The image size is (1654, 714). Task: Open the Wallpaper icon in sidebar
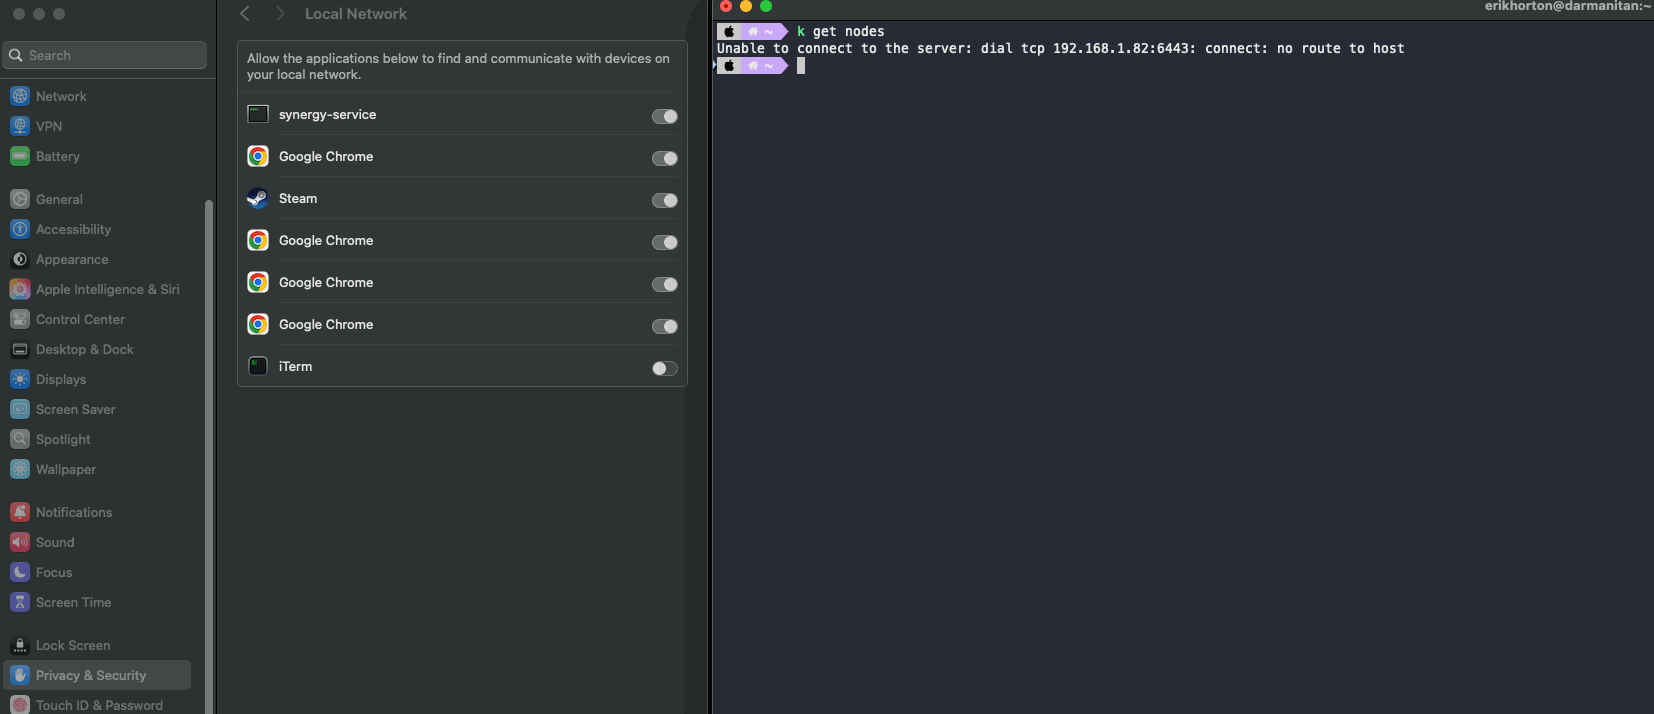click(x=20, y=469)
